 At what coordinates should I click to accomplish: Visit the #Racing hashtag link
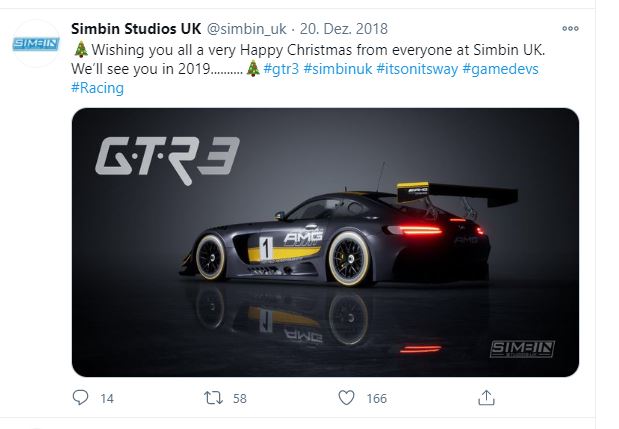pos(98,88)
